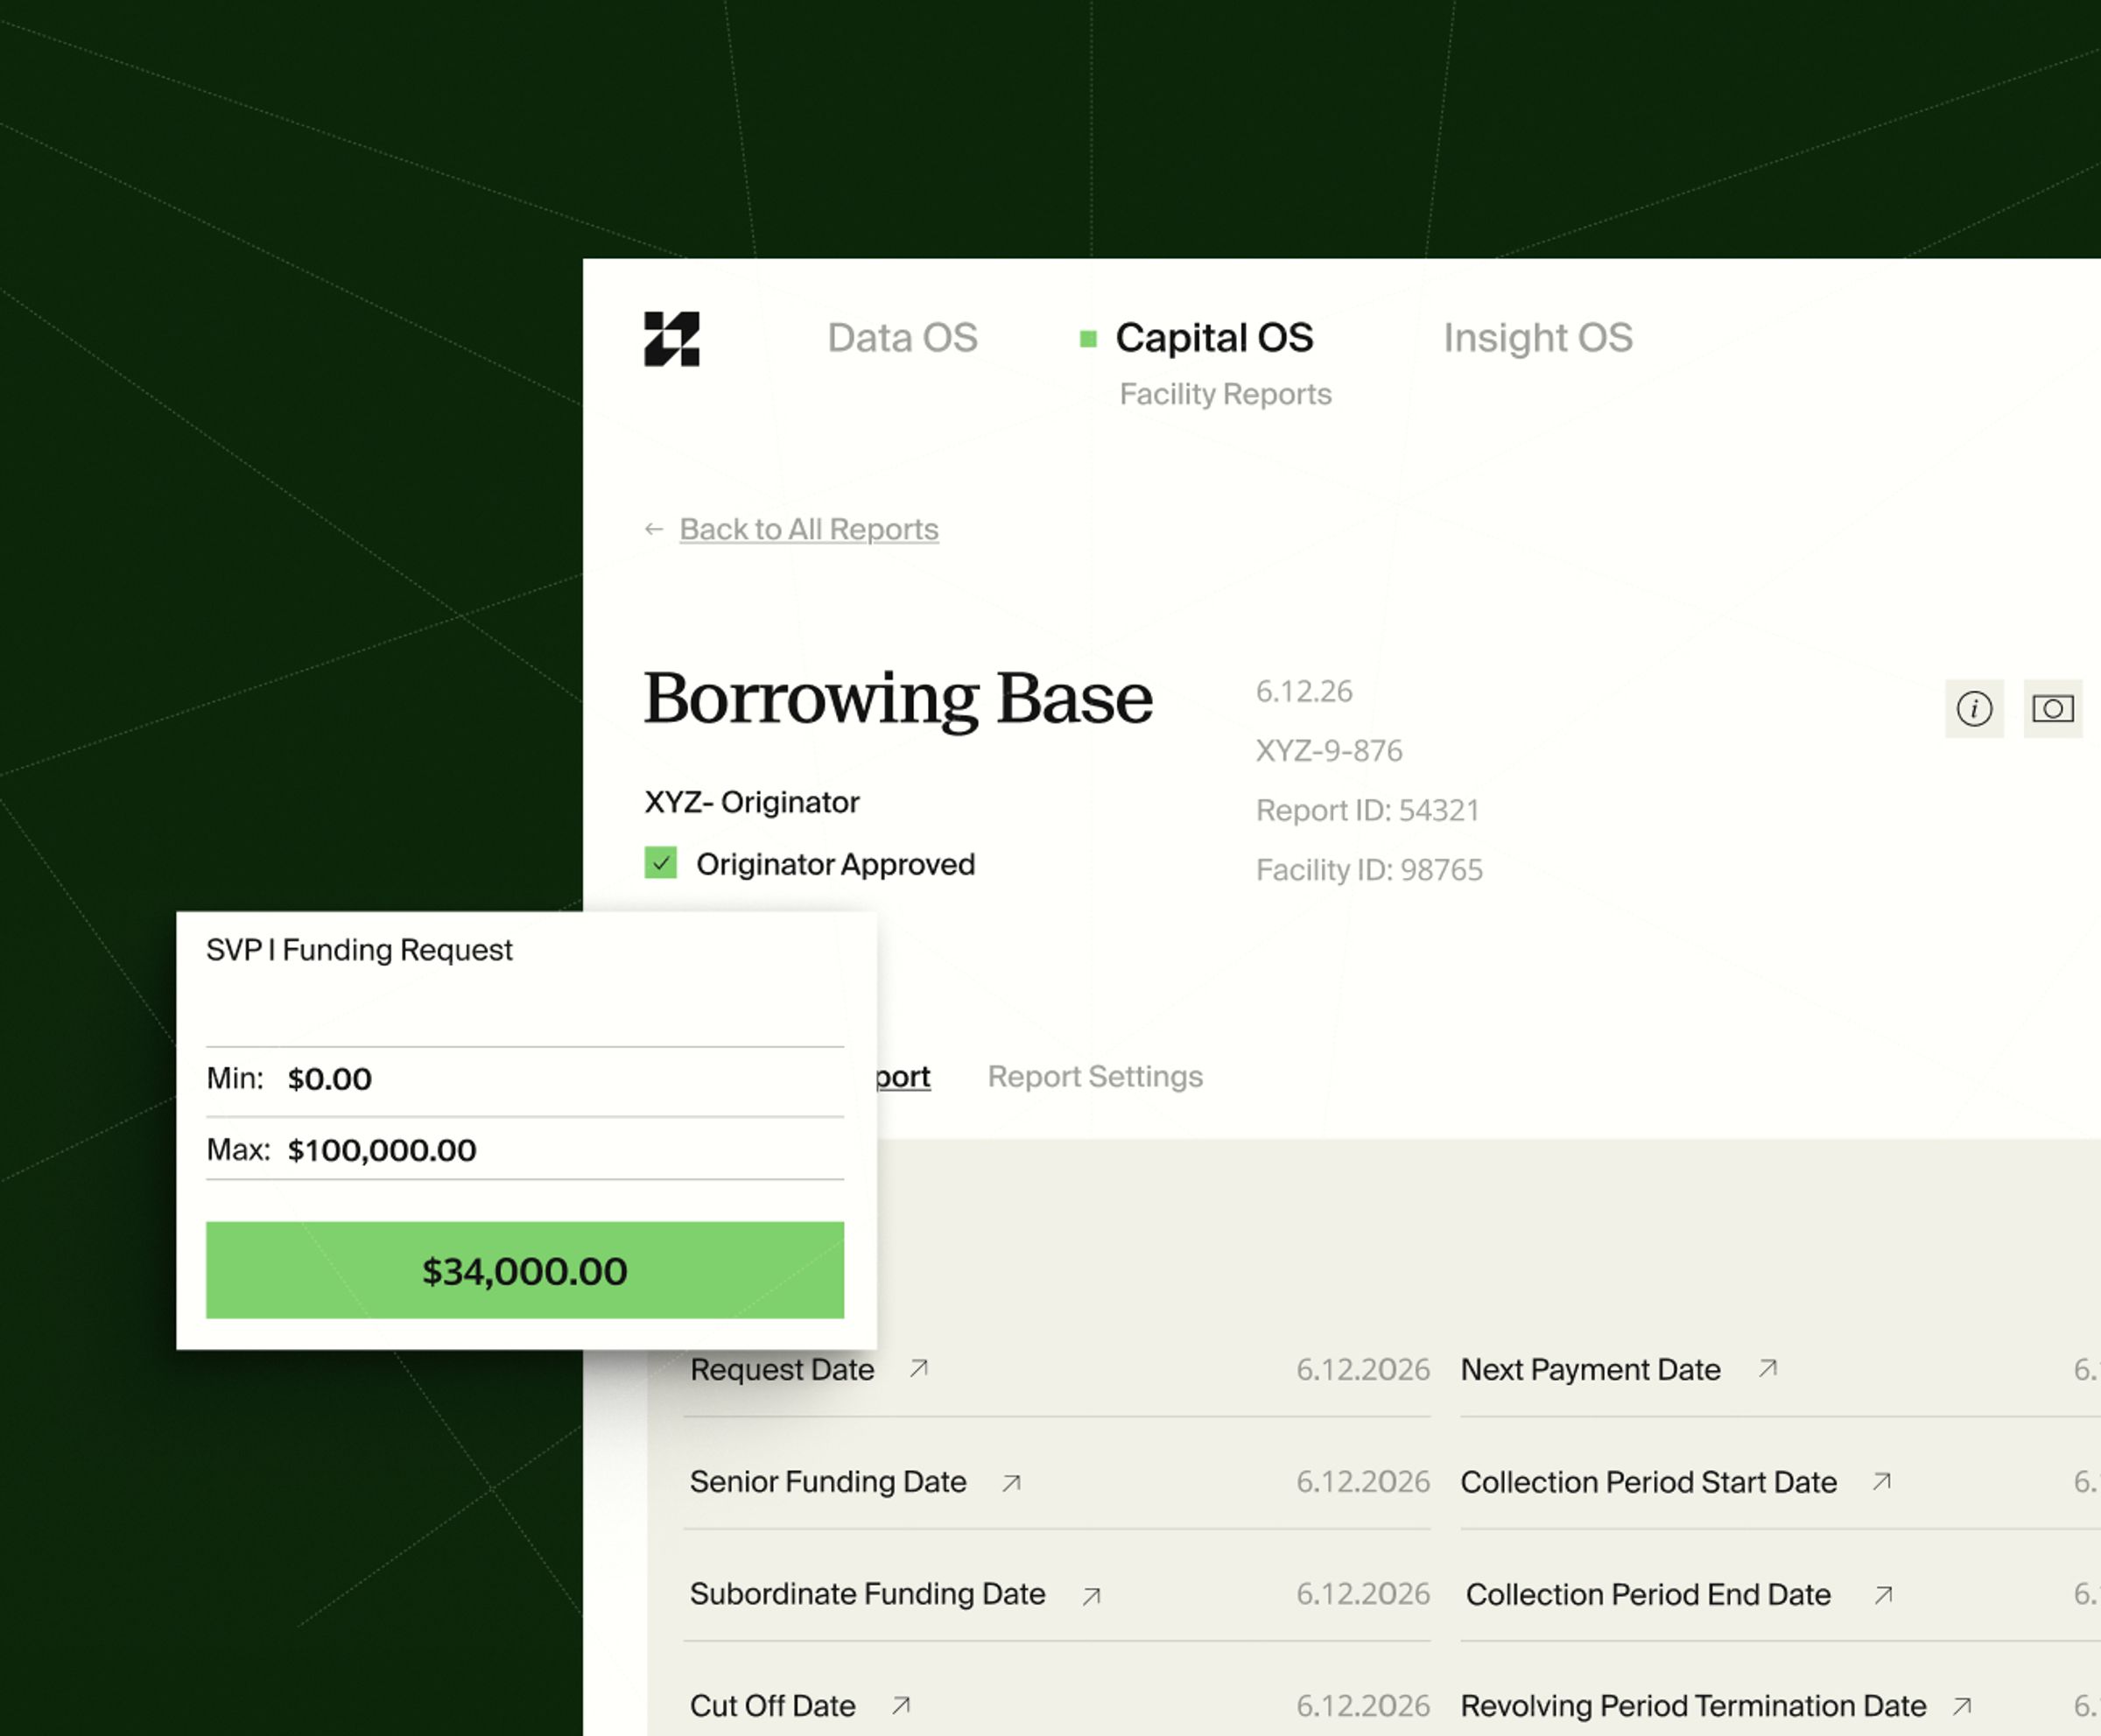The width and height of the screenshot is (2101, 1736).
Task: Open Request Date arrow link
Action: click(919, 1368)
